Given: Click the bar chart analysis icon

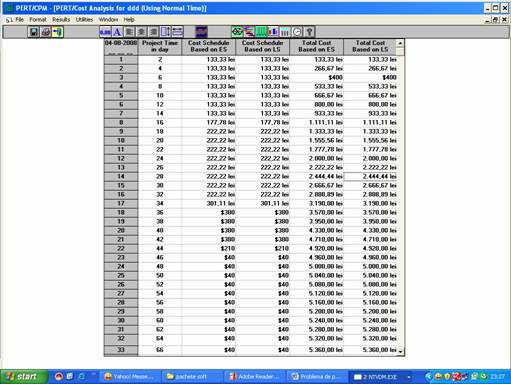Looking at the screenshot, I should 273,32.
